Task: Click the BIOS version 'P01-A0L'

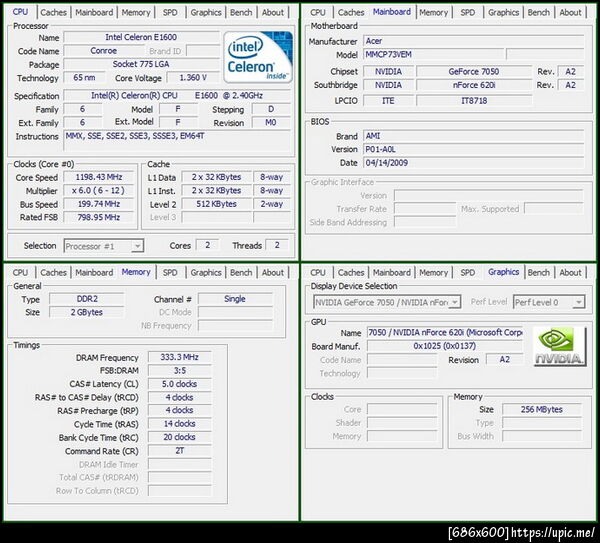Action: (474, 149)
